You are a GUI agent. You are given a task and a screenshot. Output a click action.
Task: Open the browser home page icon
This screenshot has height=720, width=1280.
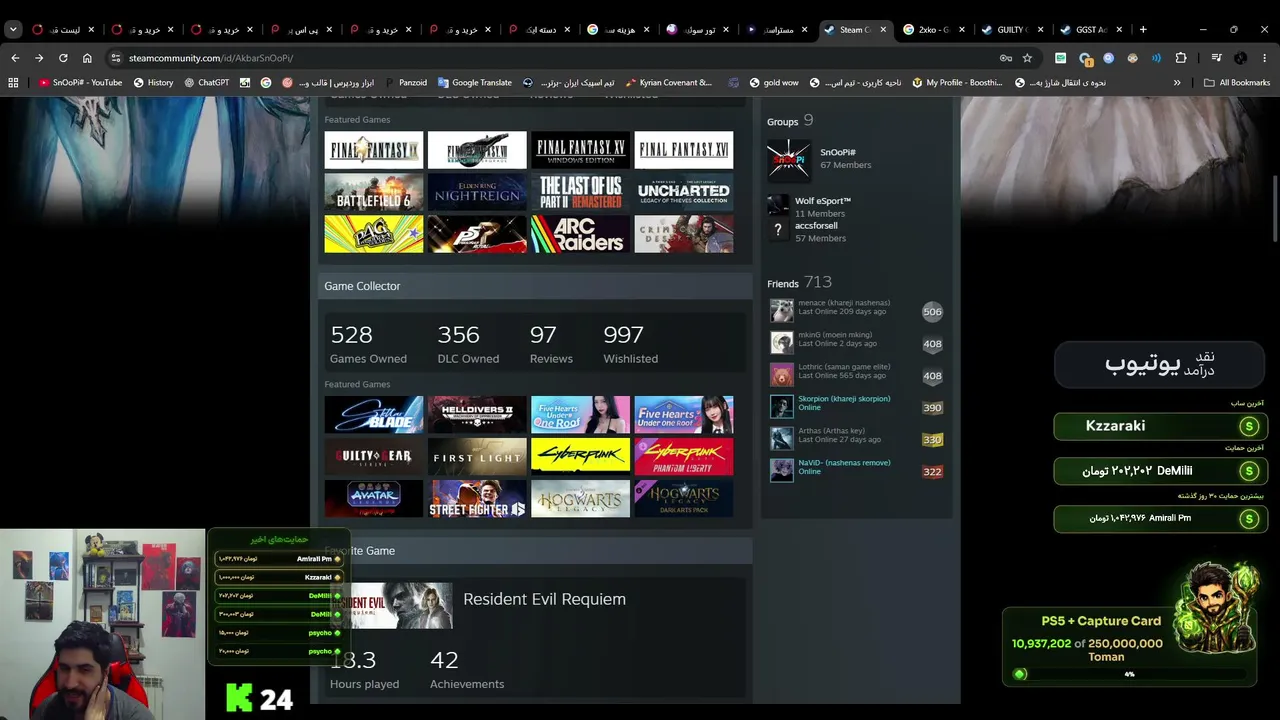click(x=87, y=58)
